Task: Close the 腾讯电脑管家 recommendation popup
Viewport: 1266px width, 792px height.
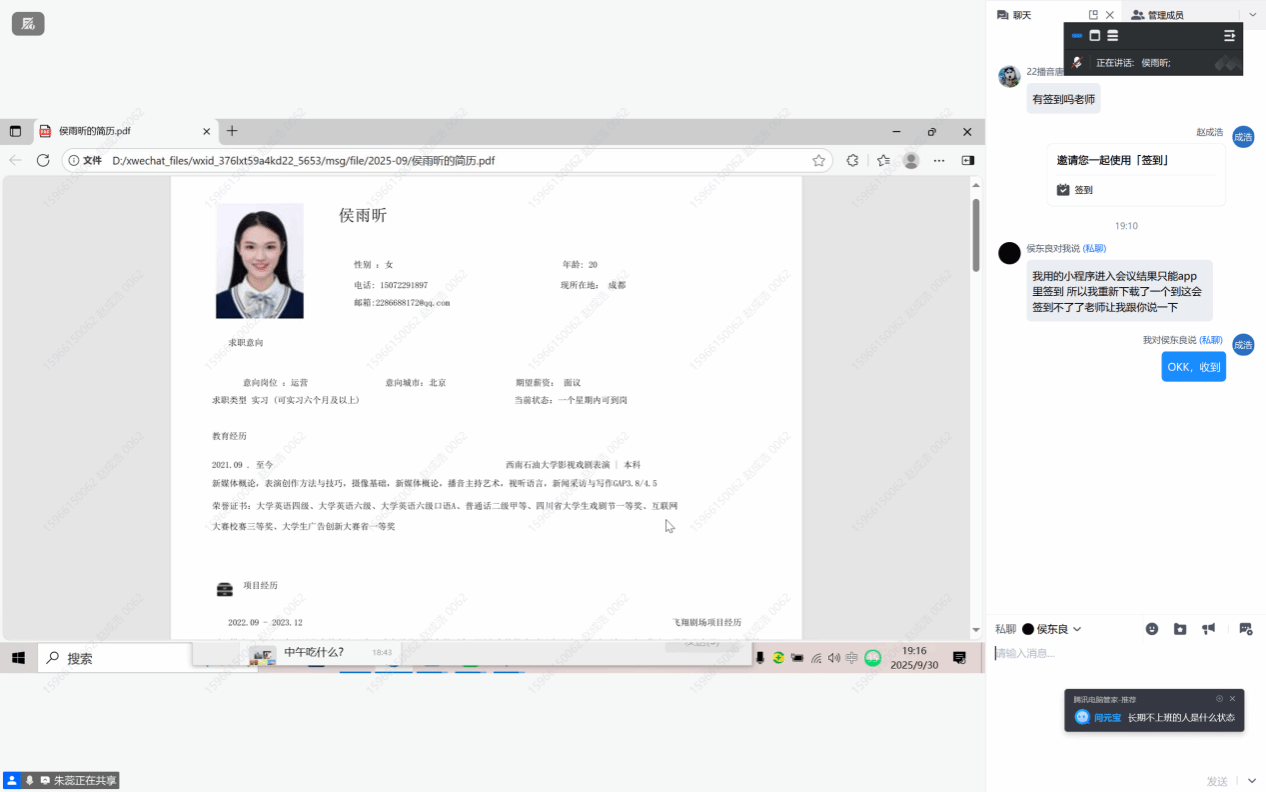Action: pyautogui.click(x=1232, y=699)
